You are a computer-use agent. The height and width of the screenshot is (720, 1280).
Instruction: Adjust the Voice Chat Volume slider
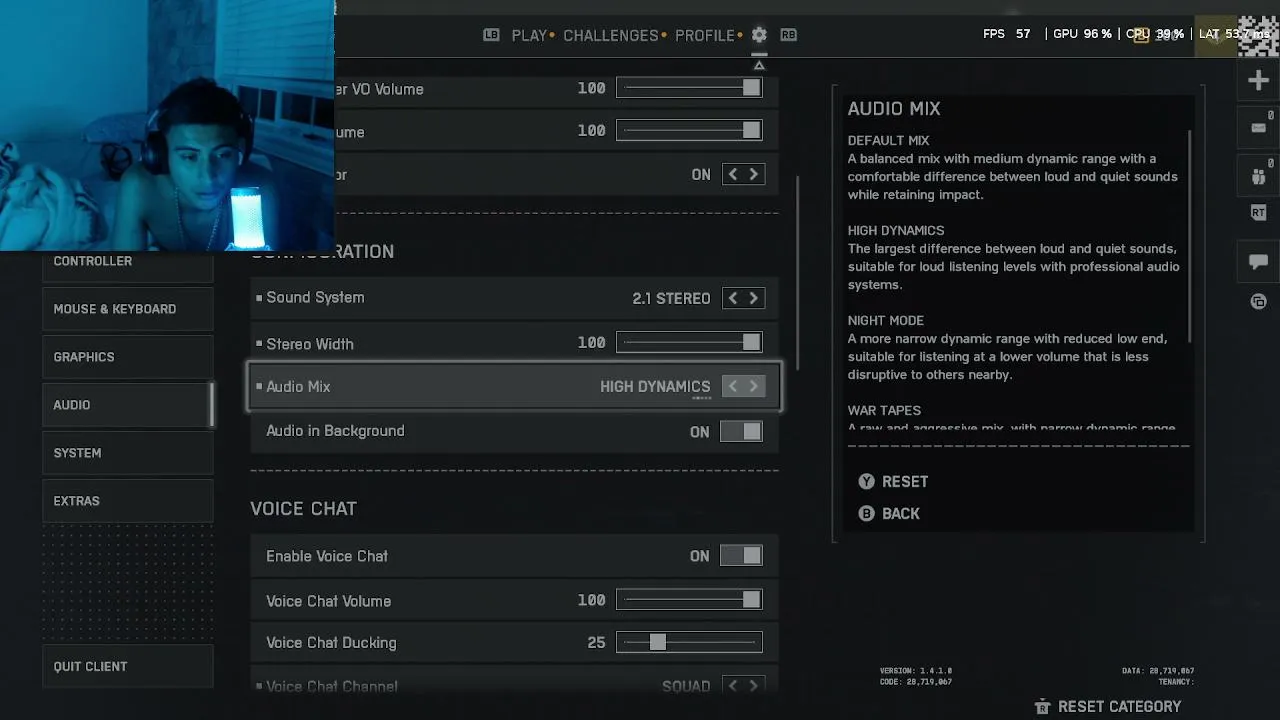coord(689,600)
